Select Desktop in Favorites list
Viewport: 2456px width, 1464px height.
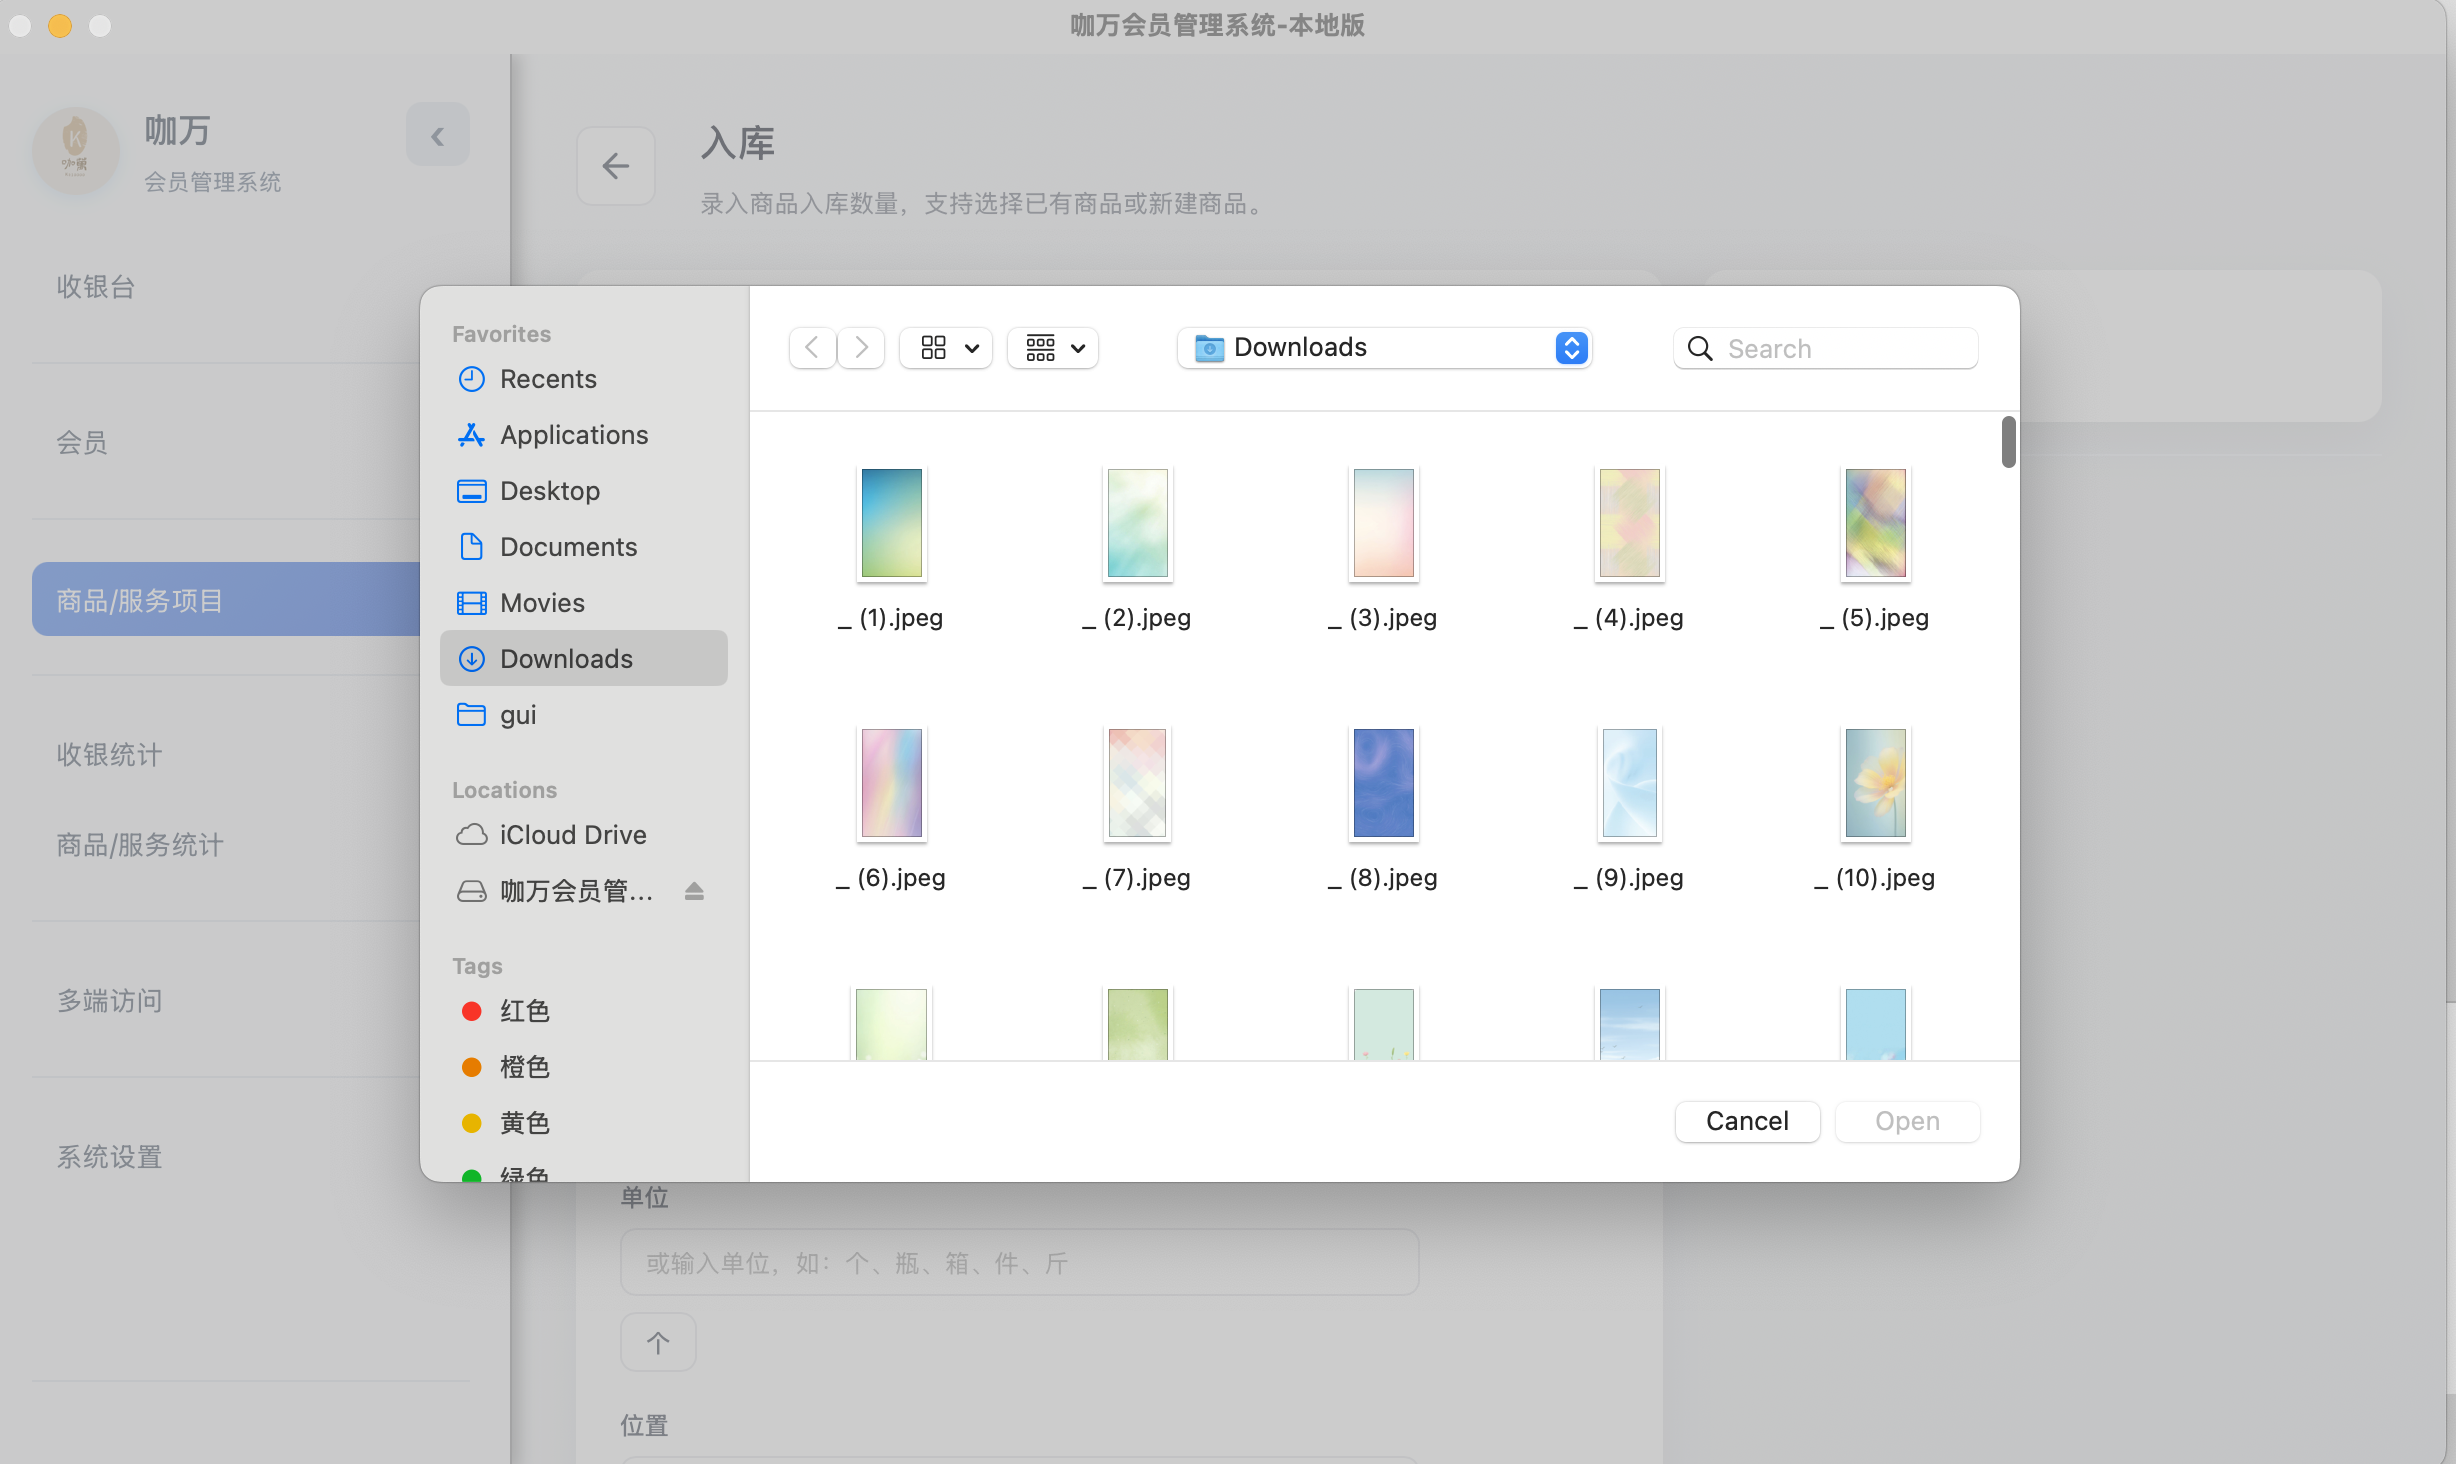549,491
